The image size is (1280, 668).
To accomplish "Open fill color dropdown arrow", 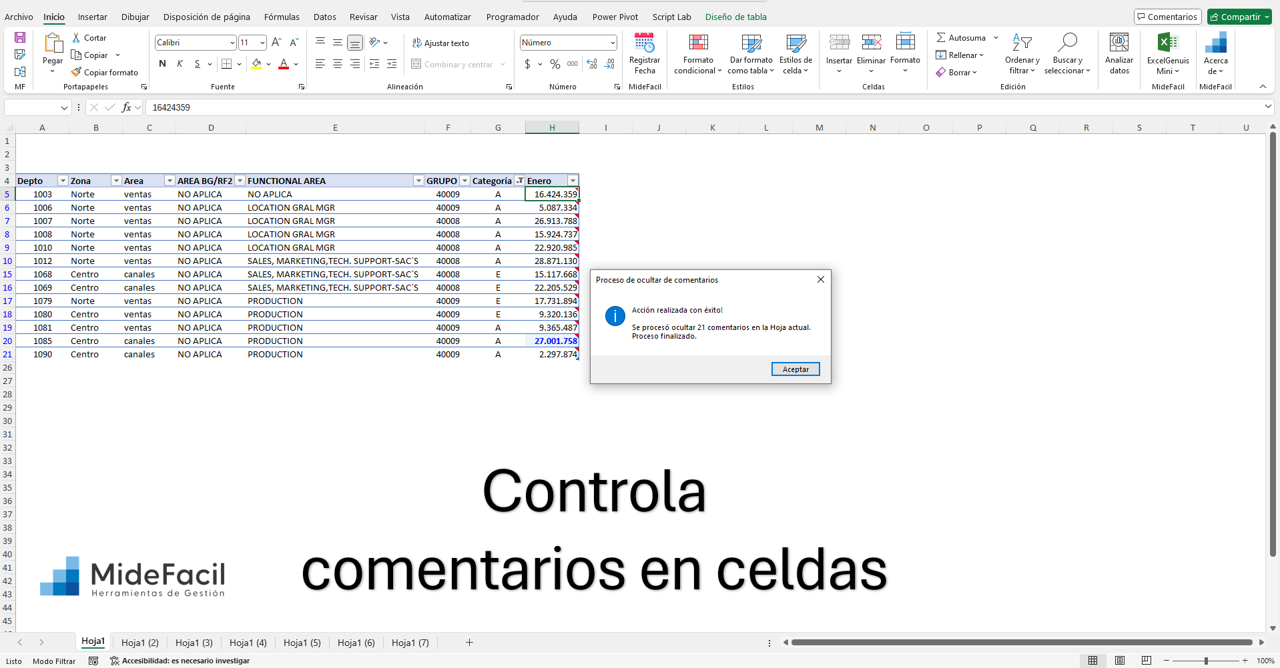I will pyautogui.click(x=268, y=64).
